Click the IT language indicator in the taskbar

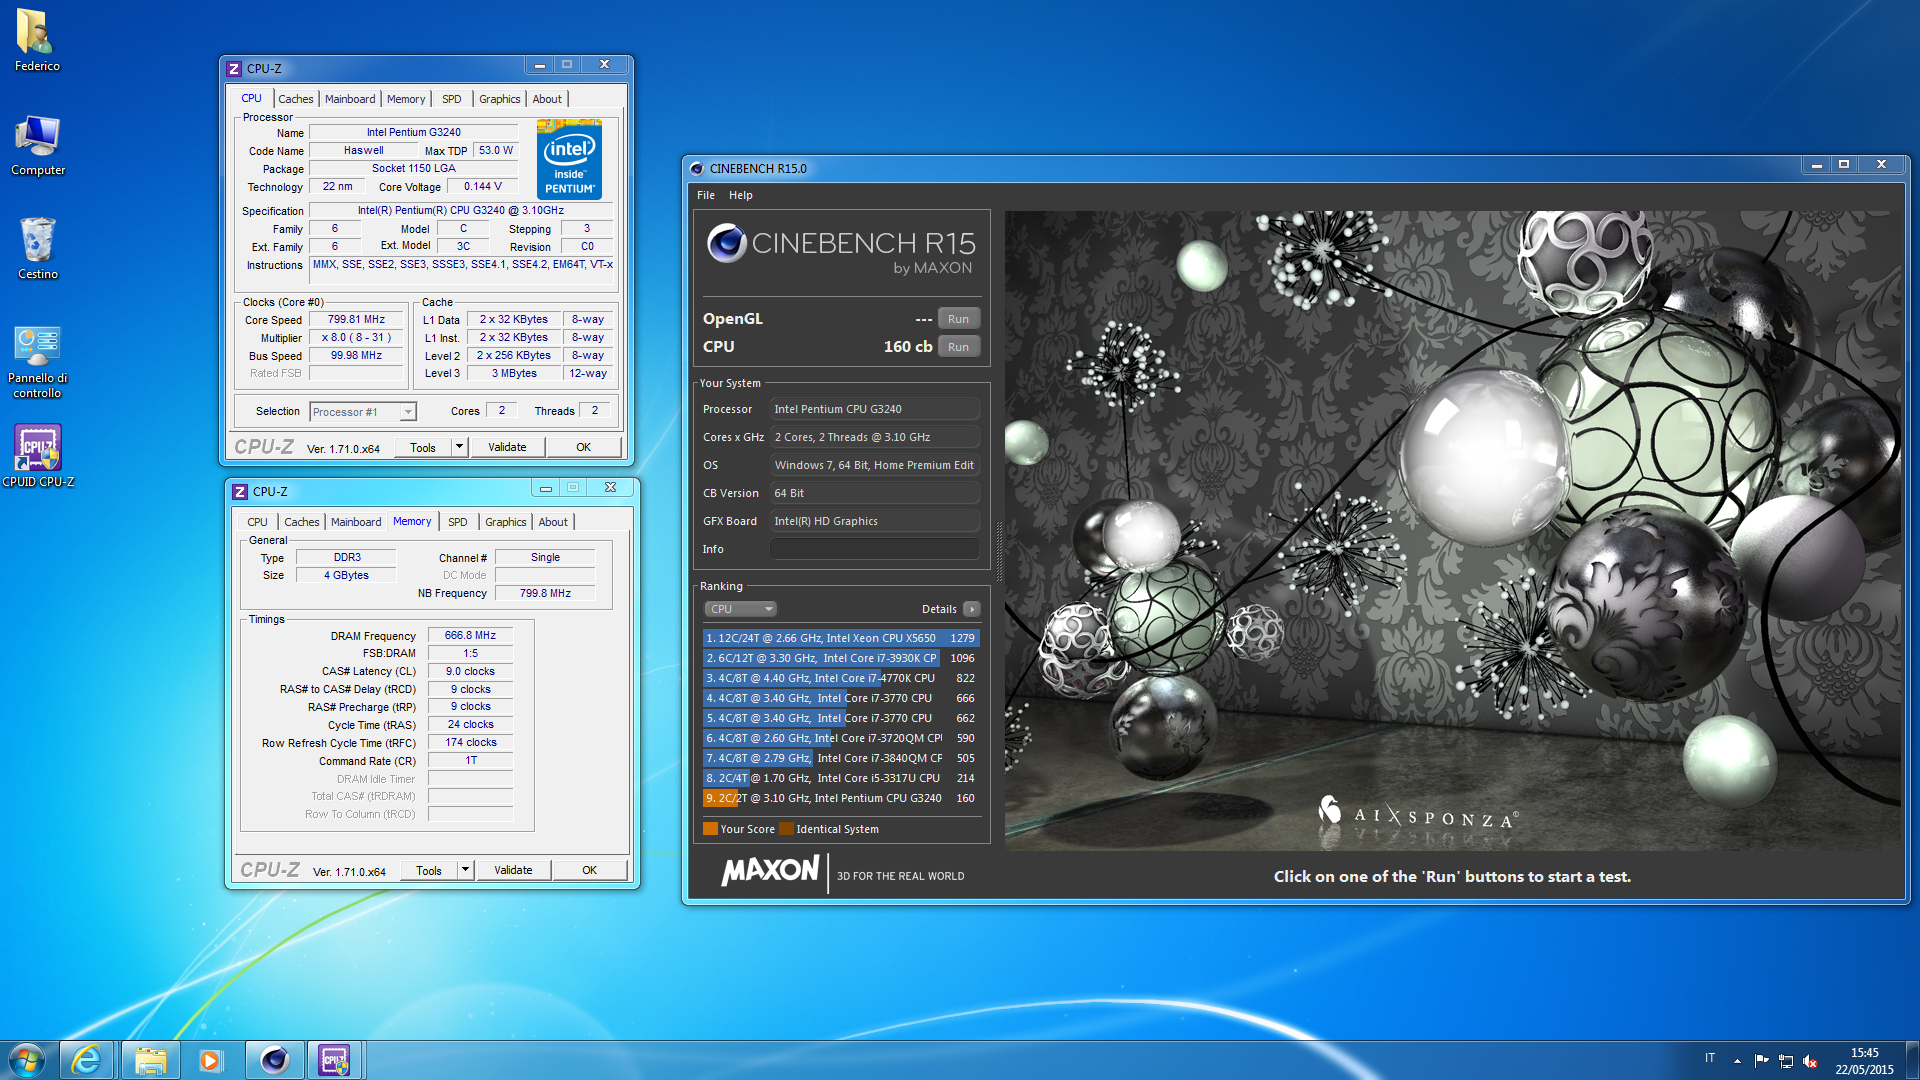point(1710,1058)
